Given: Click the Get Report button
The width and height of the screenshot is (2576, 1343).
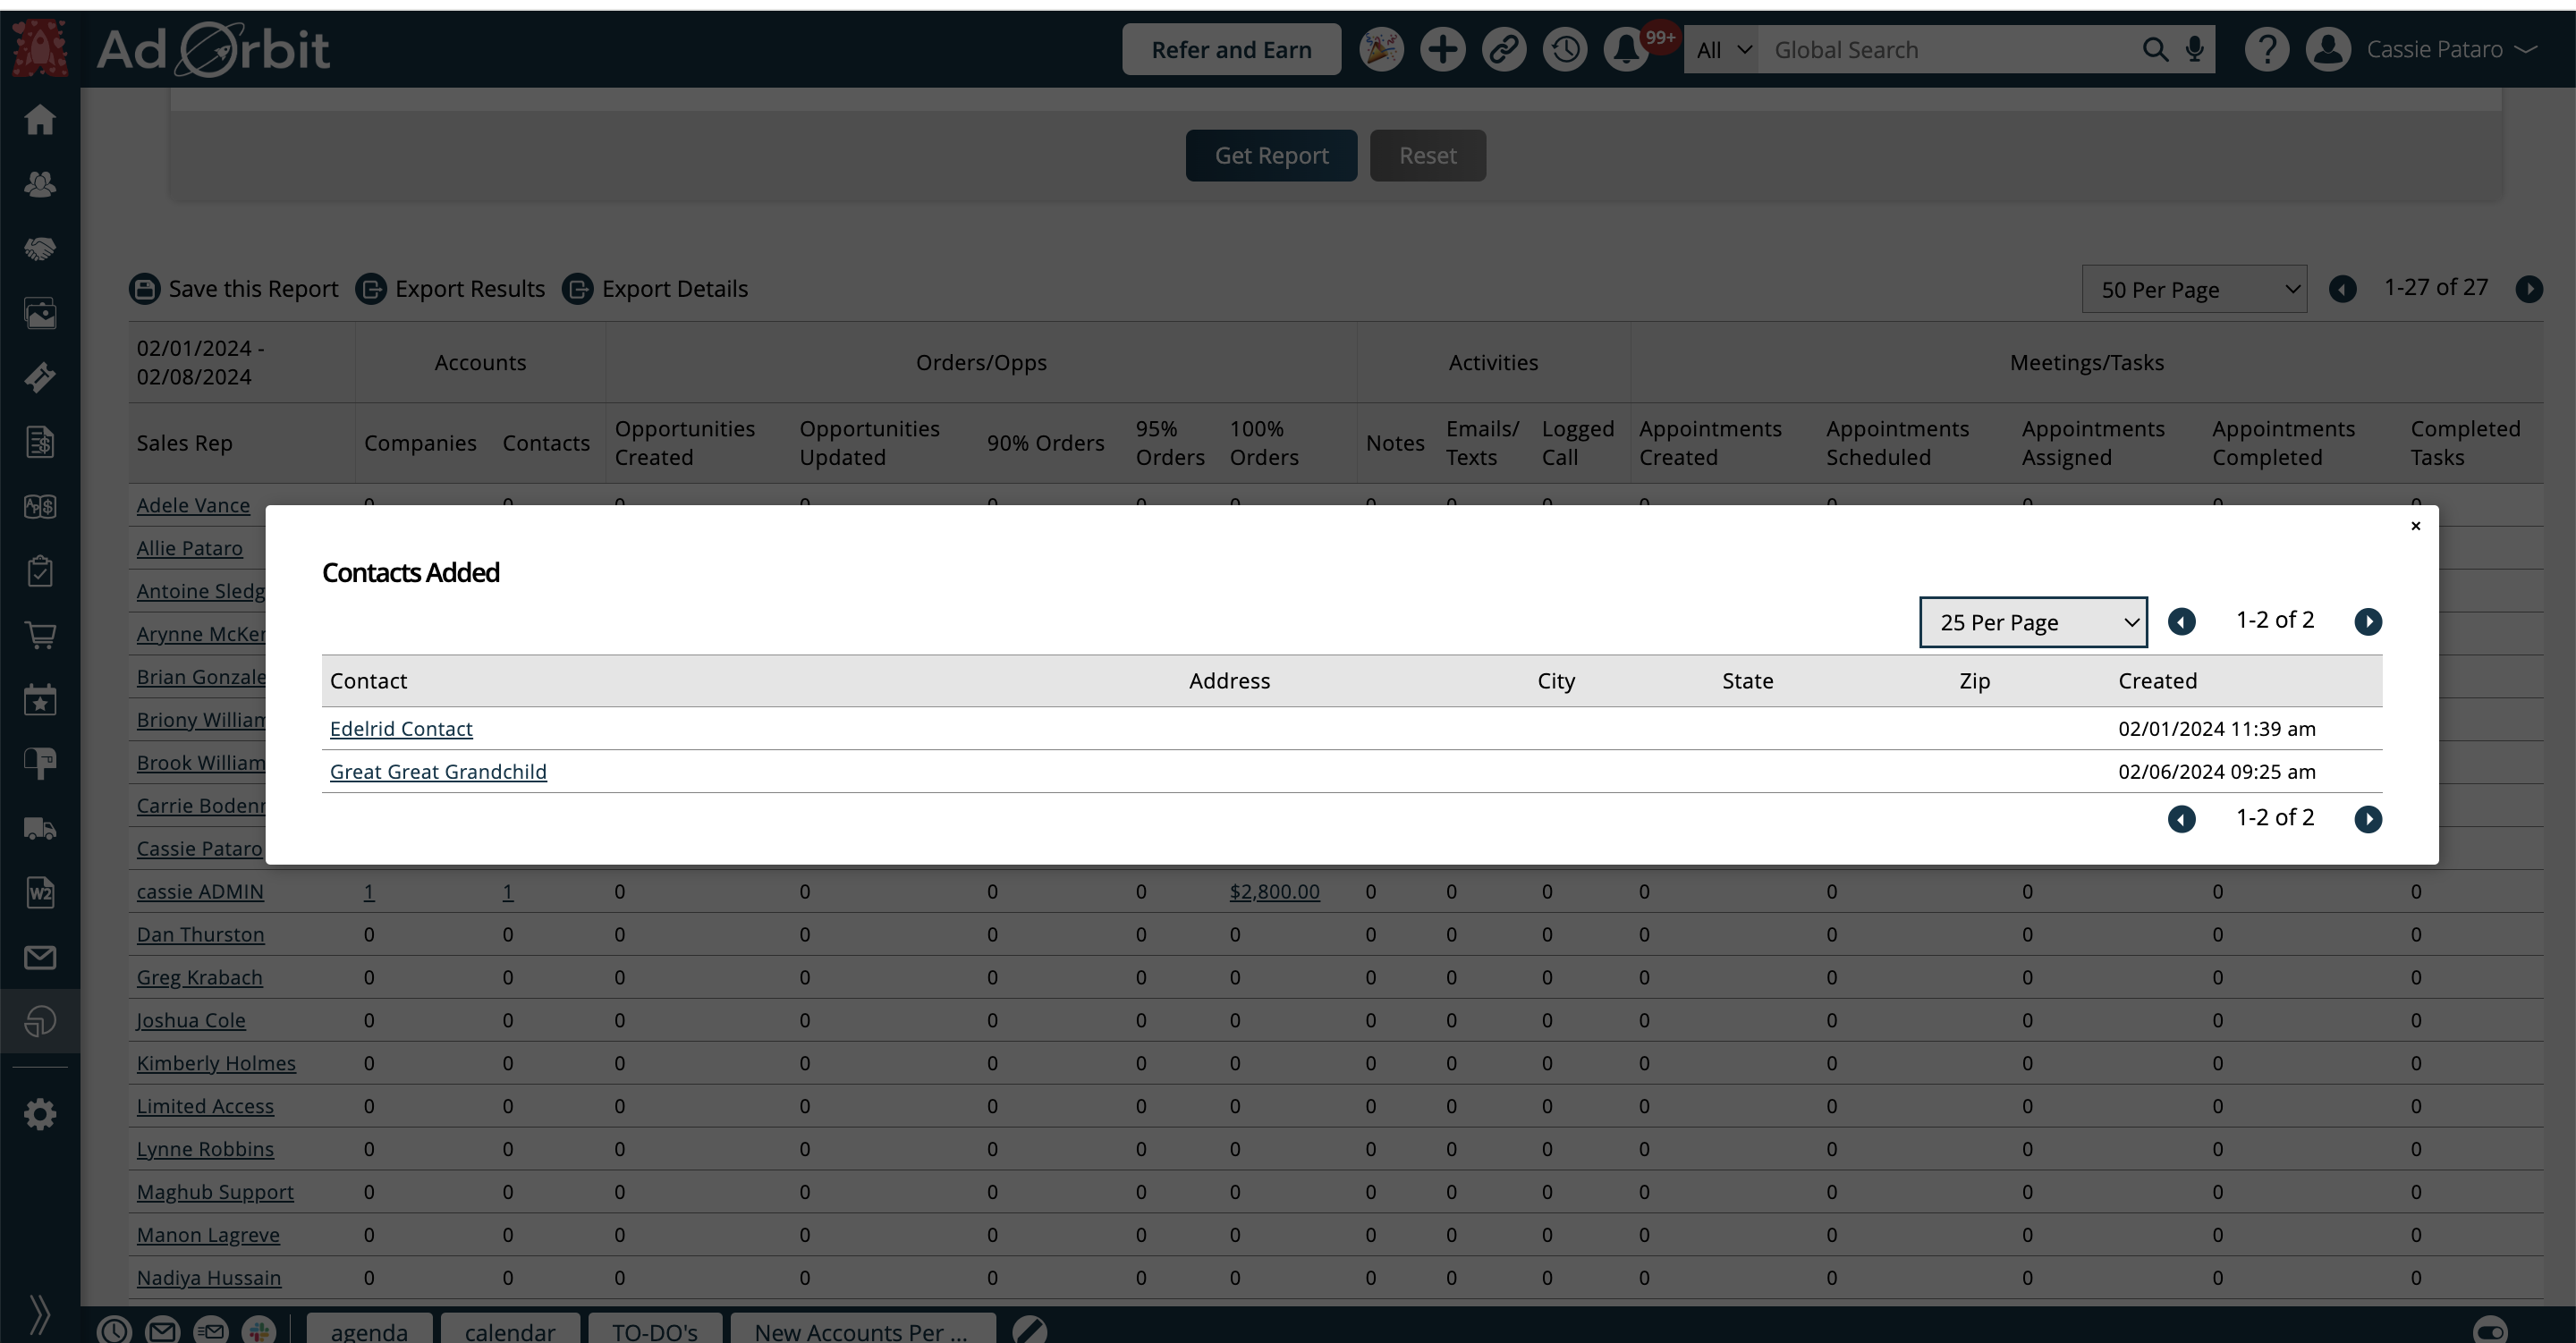Looking at the screenshot, I should pos(1271,156).
